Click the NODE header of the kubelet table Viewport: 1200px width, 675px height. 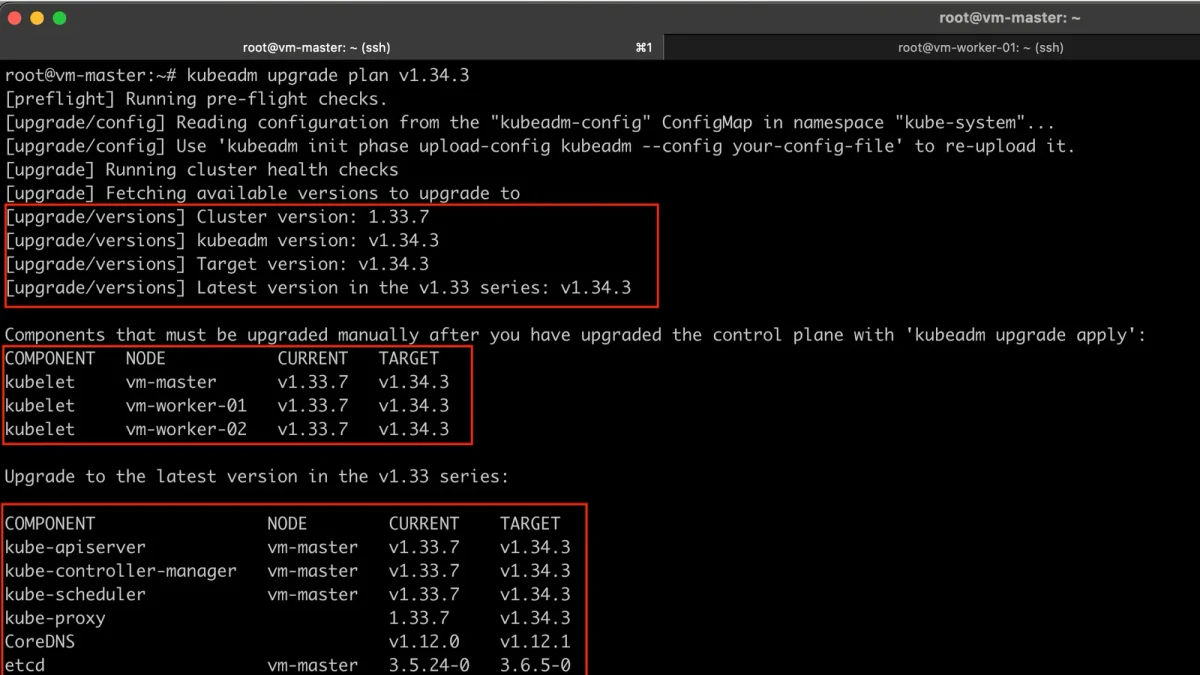click(146, 358)
